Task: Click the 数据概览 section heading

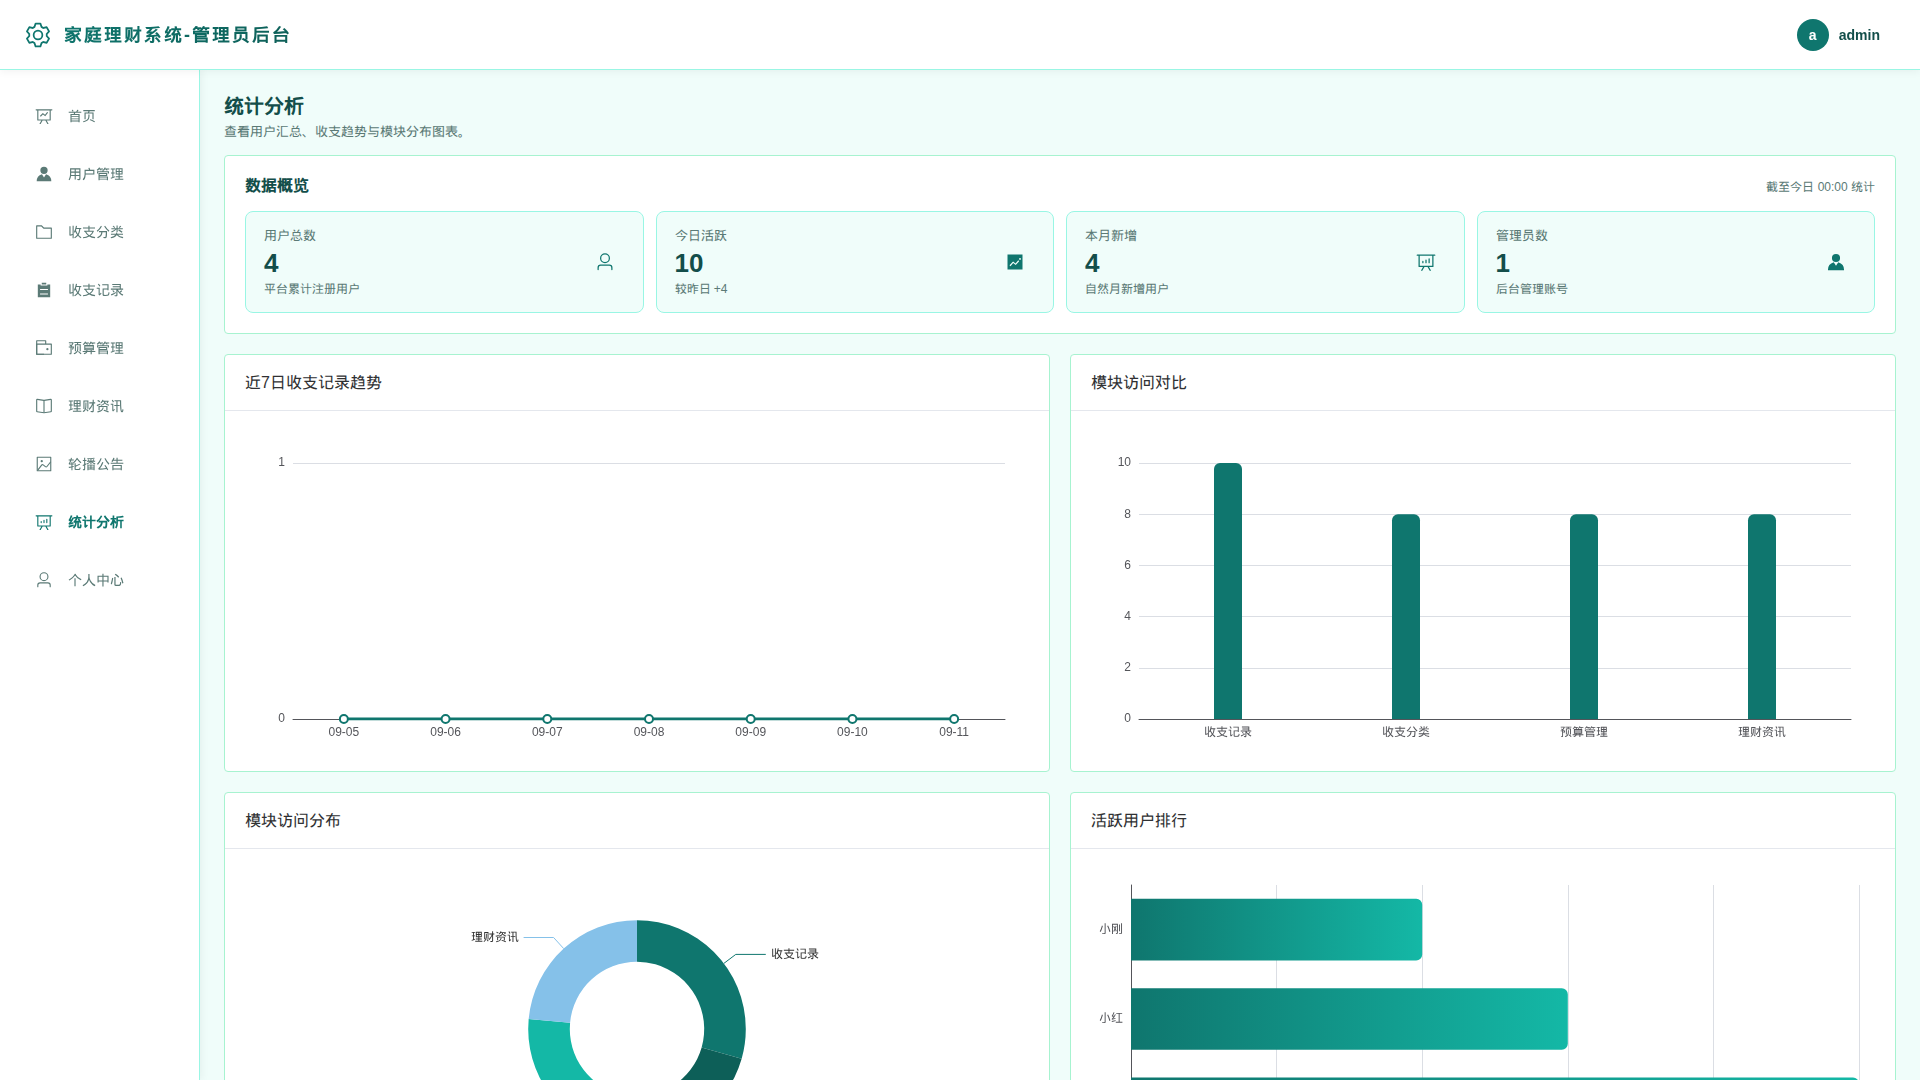Action: tap(277, 186)
